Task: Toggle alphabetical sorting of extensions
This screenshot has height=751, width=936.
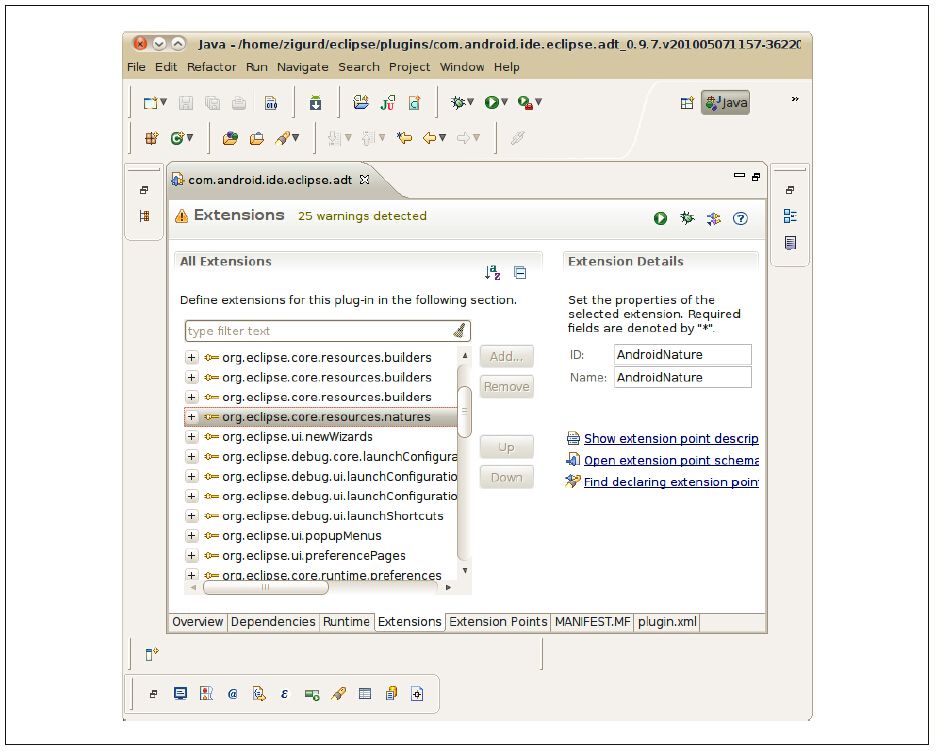Action: click(x=492, y=273)
